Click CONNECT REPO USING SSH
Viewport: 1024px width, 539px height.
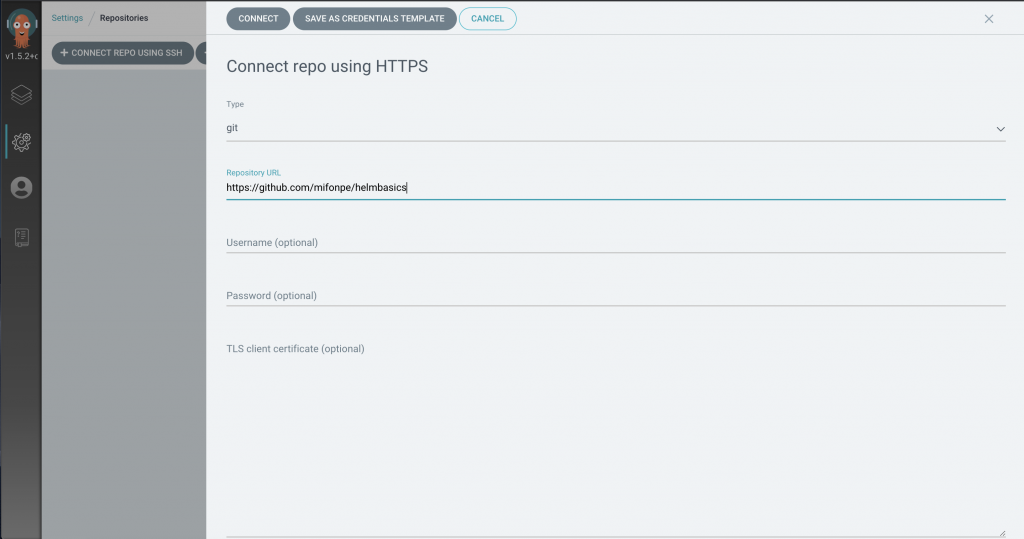(123, 53)
